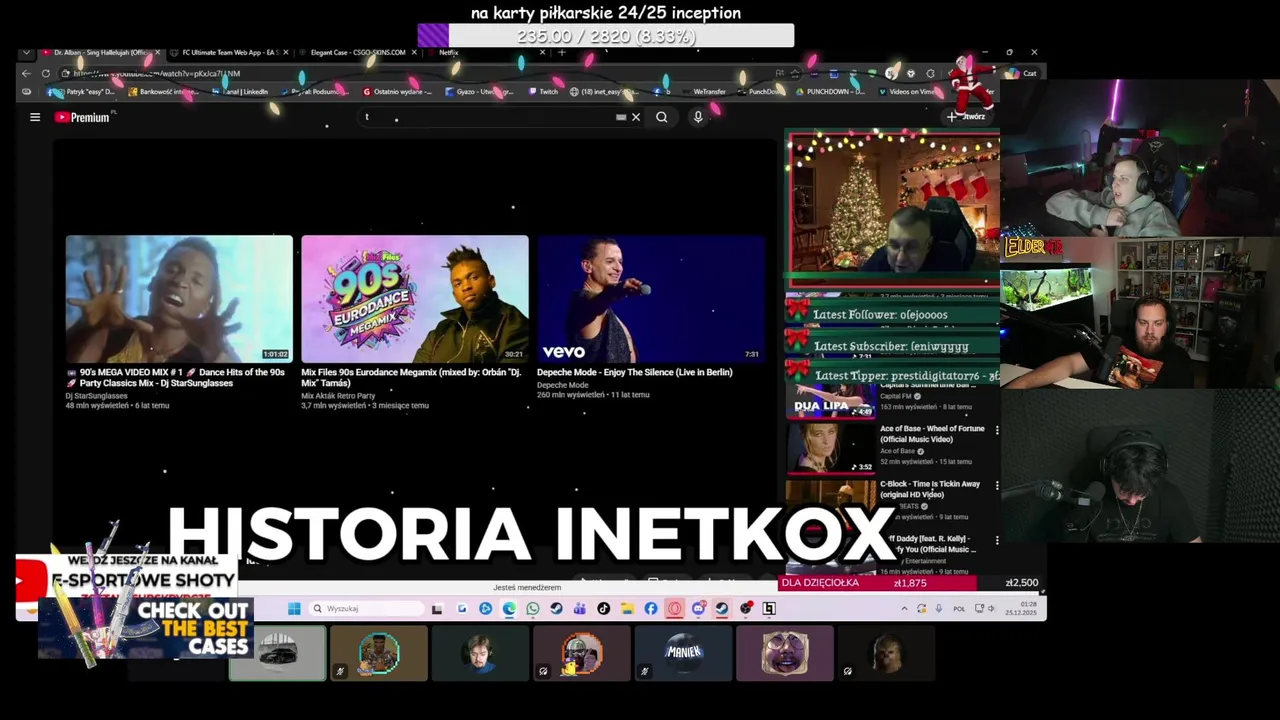The height and width of the screenshot is (720, 1280).
Task: Open options menu for Ace of Base video
Action: (x=996, y=430)
